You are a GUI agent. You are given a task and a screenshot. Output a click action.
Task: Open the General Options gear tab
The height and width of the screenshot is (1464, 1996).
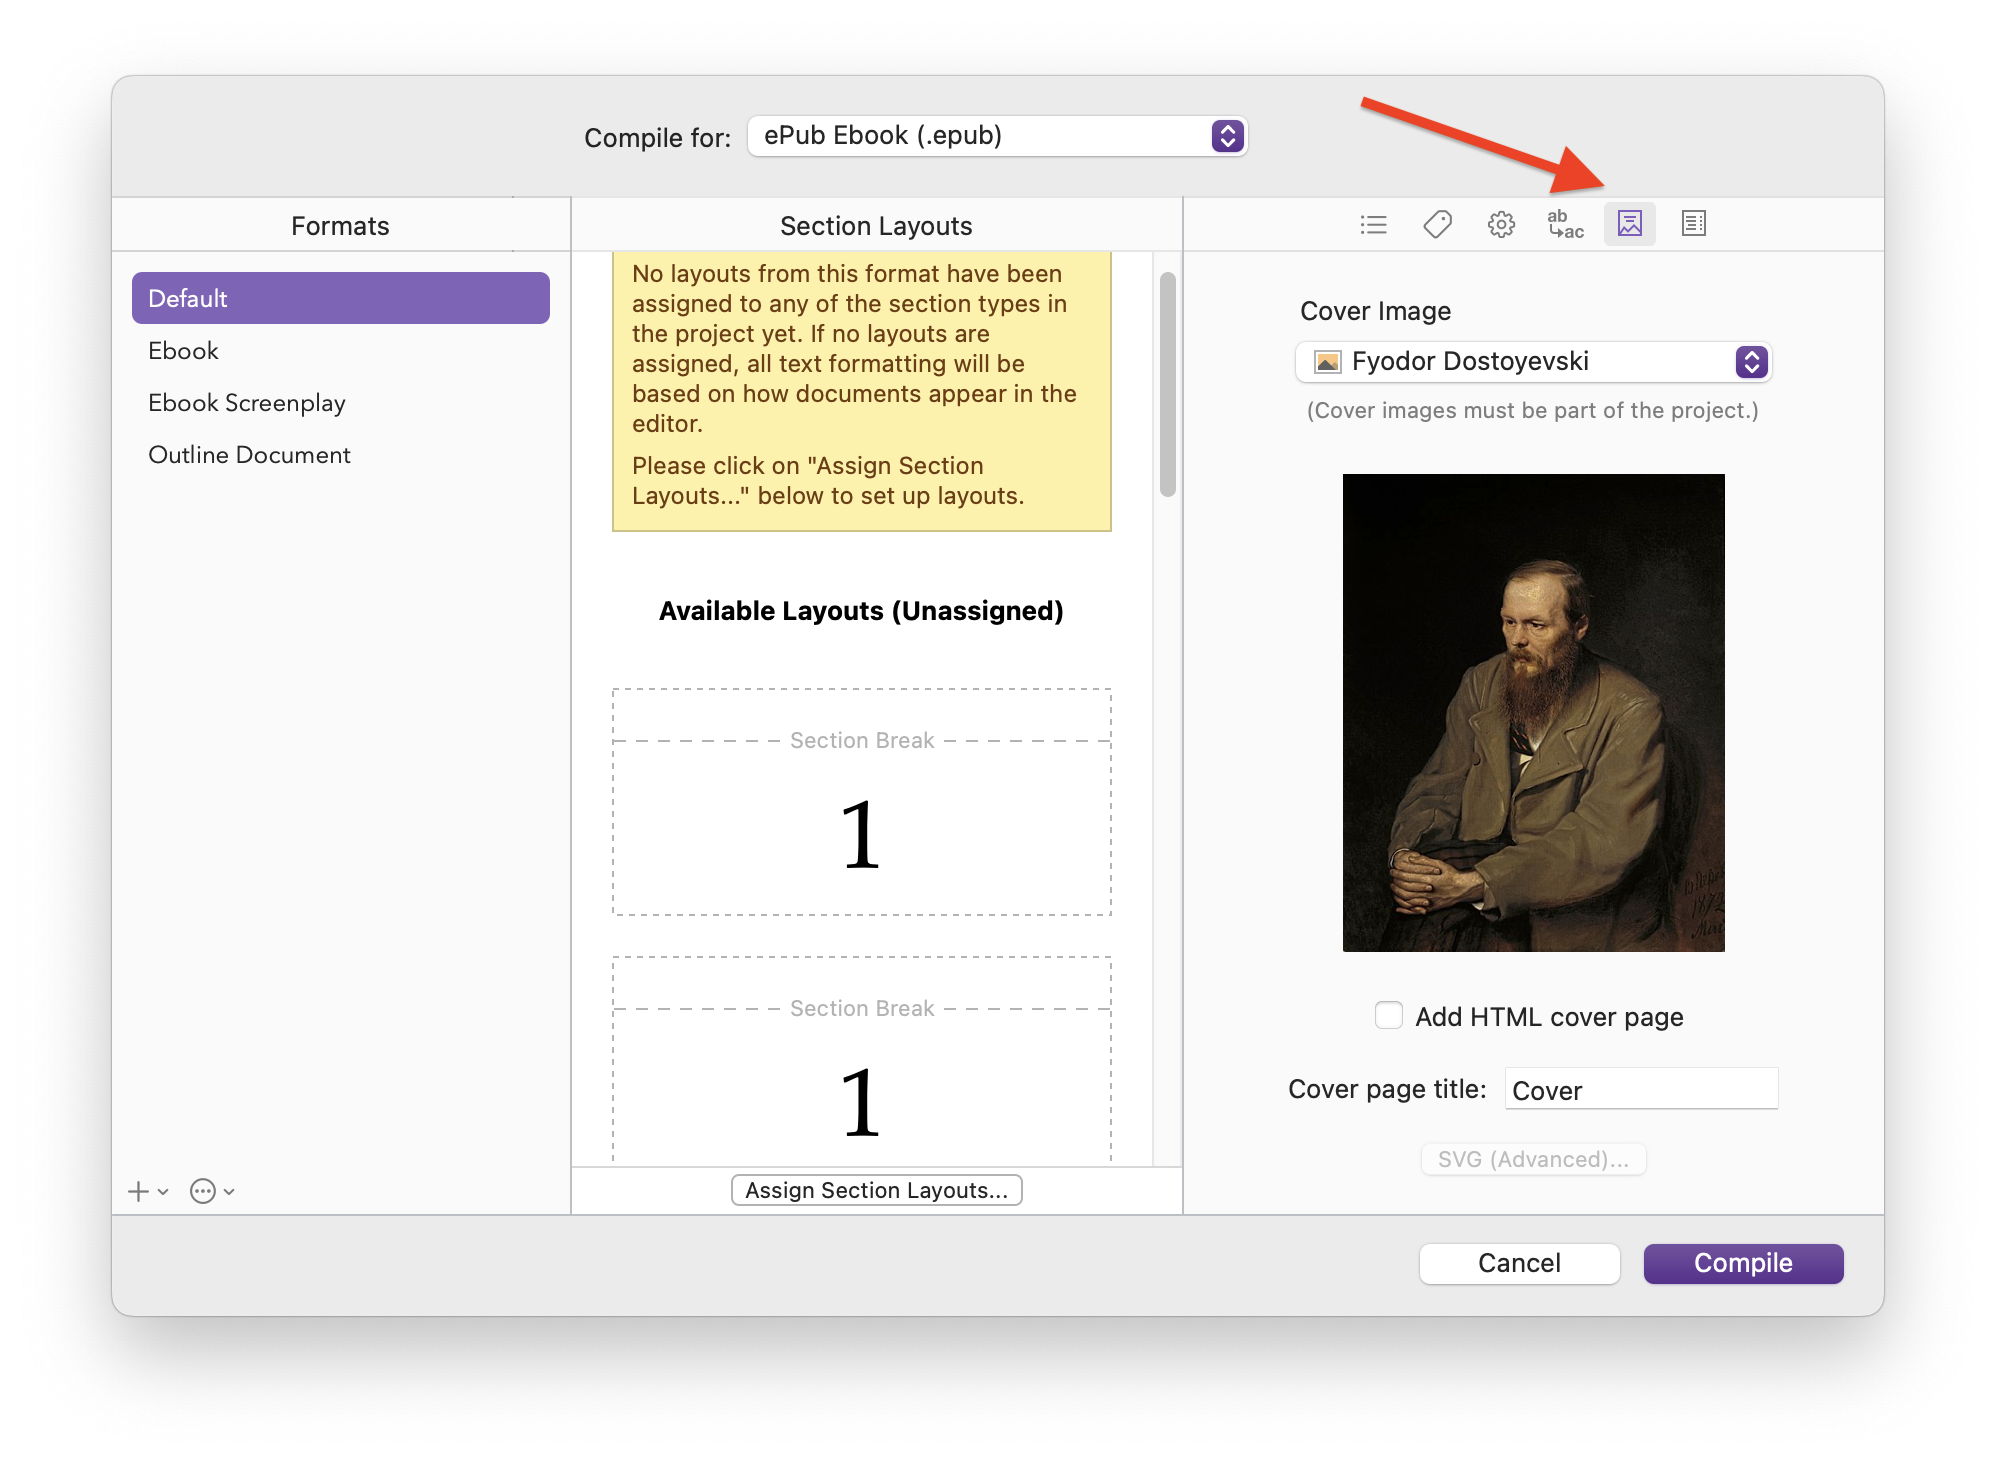[1501, 224]
